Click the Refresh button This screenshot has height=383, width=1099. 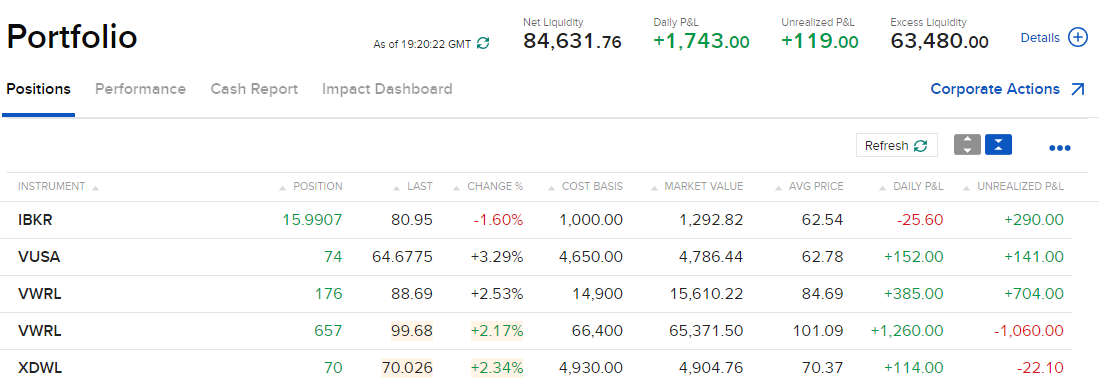[896, 146]
